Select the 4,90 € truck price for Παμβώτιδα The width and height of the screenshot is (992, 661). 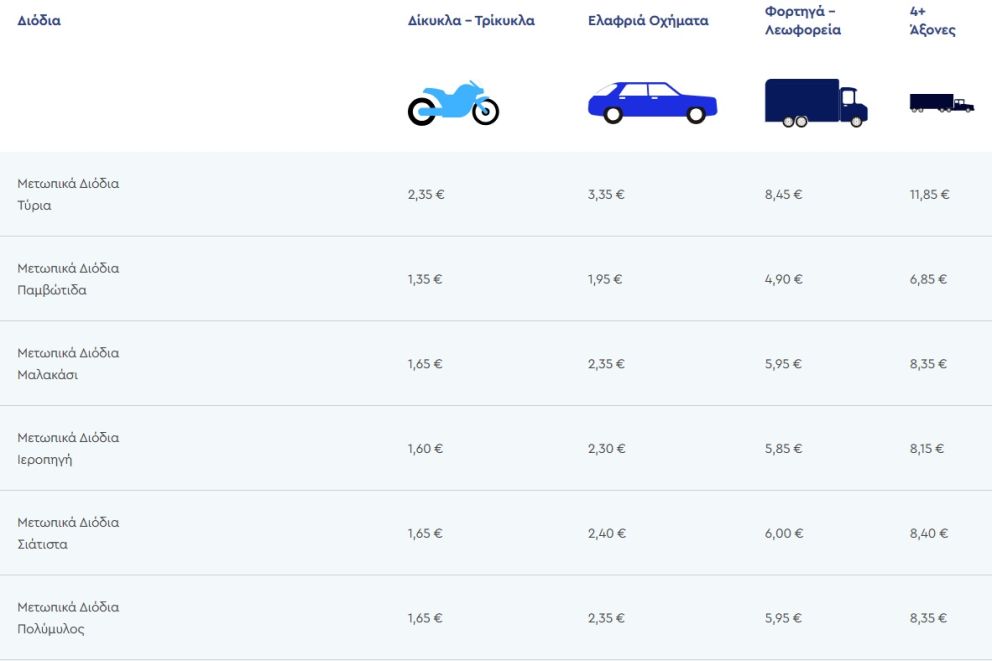click(783, 279)
